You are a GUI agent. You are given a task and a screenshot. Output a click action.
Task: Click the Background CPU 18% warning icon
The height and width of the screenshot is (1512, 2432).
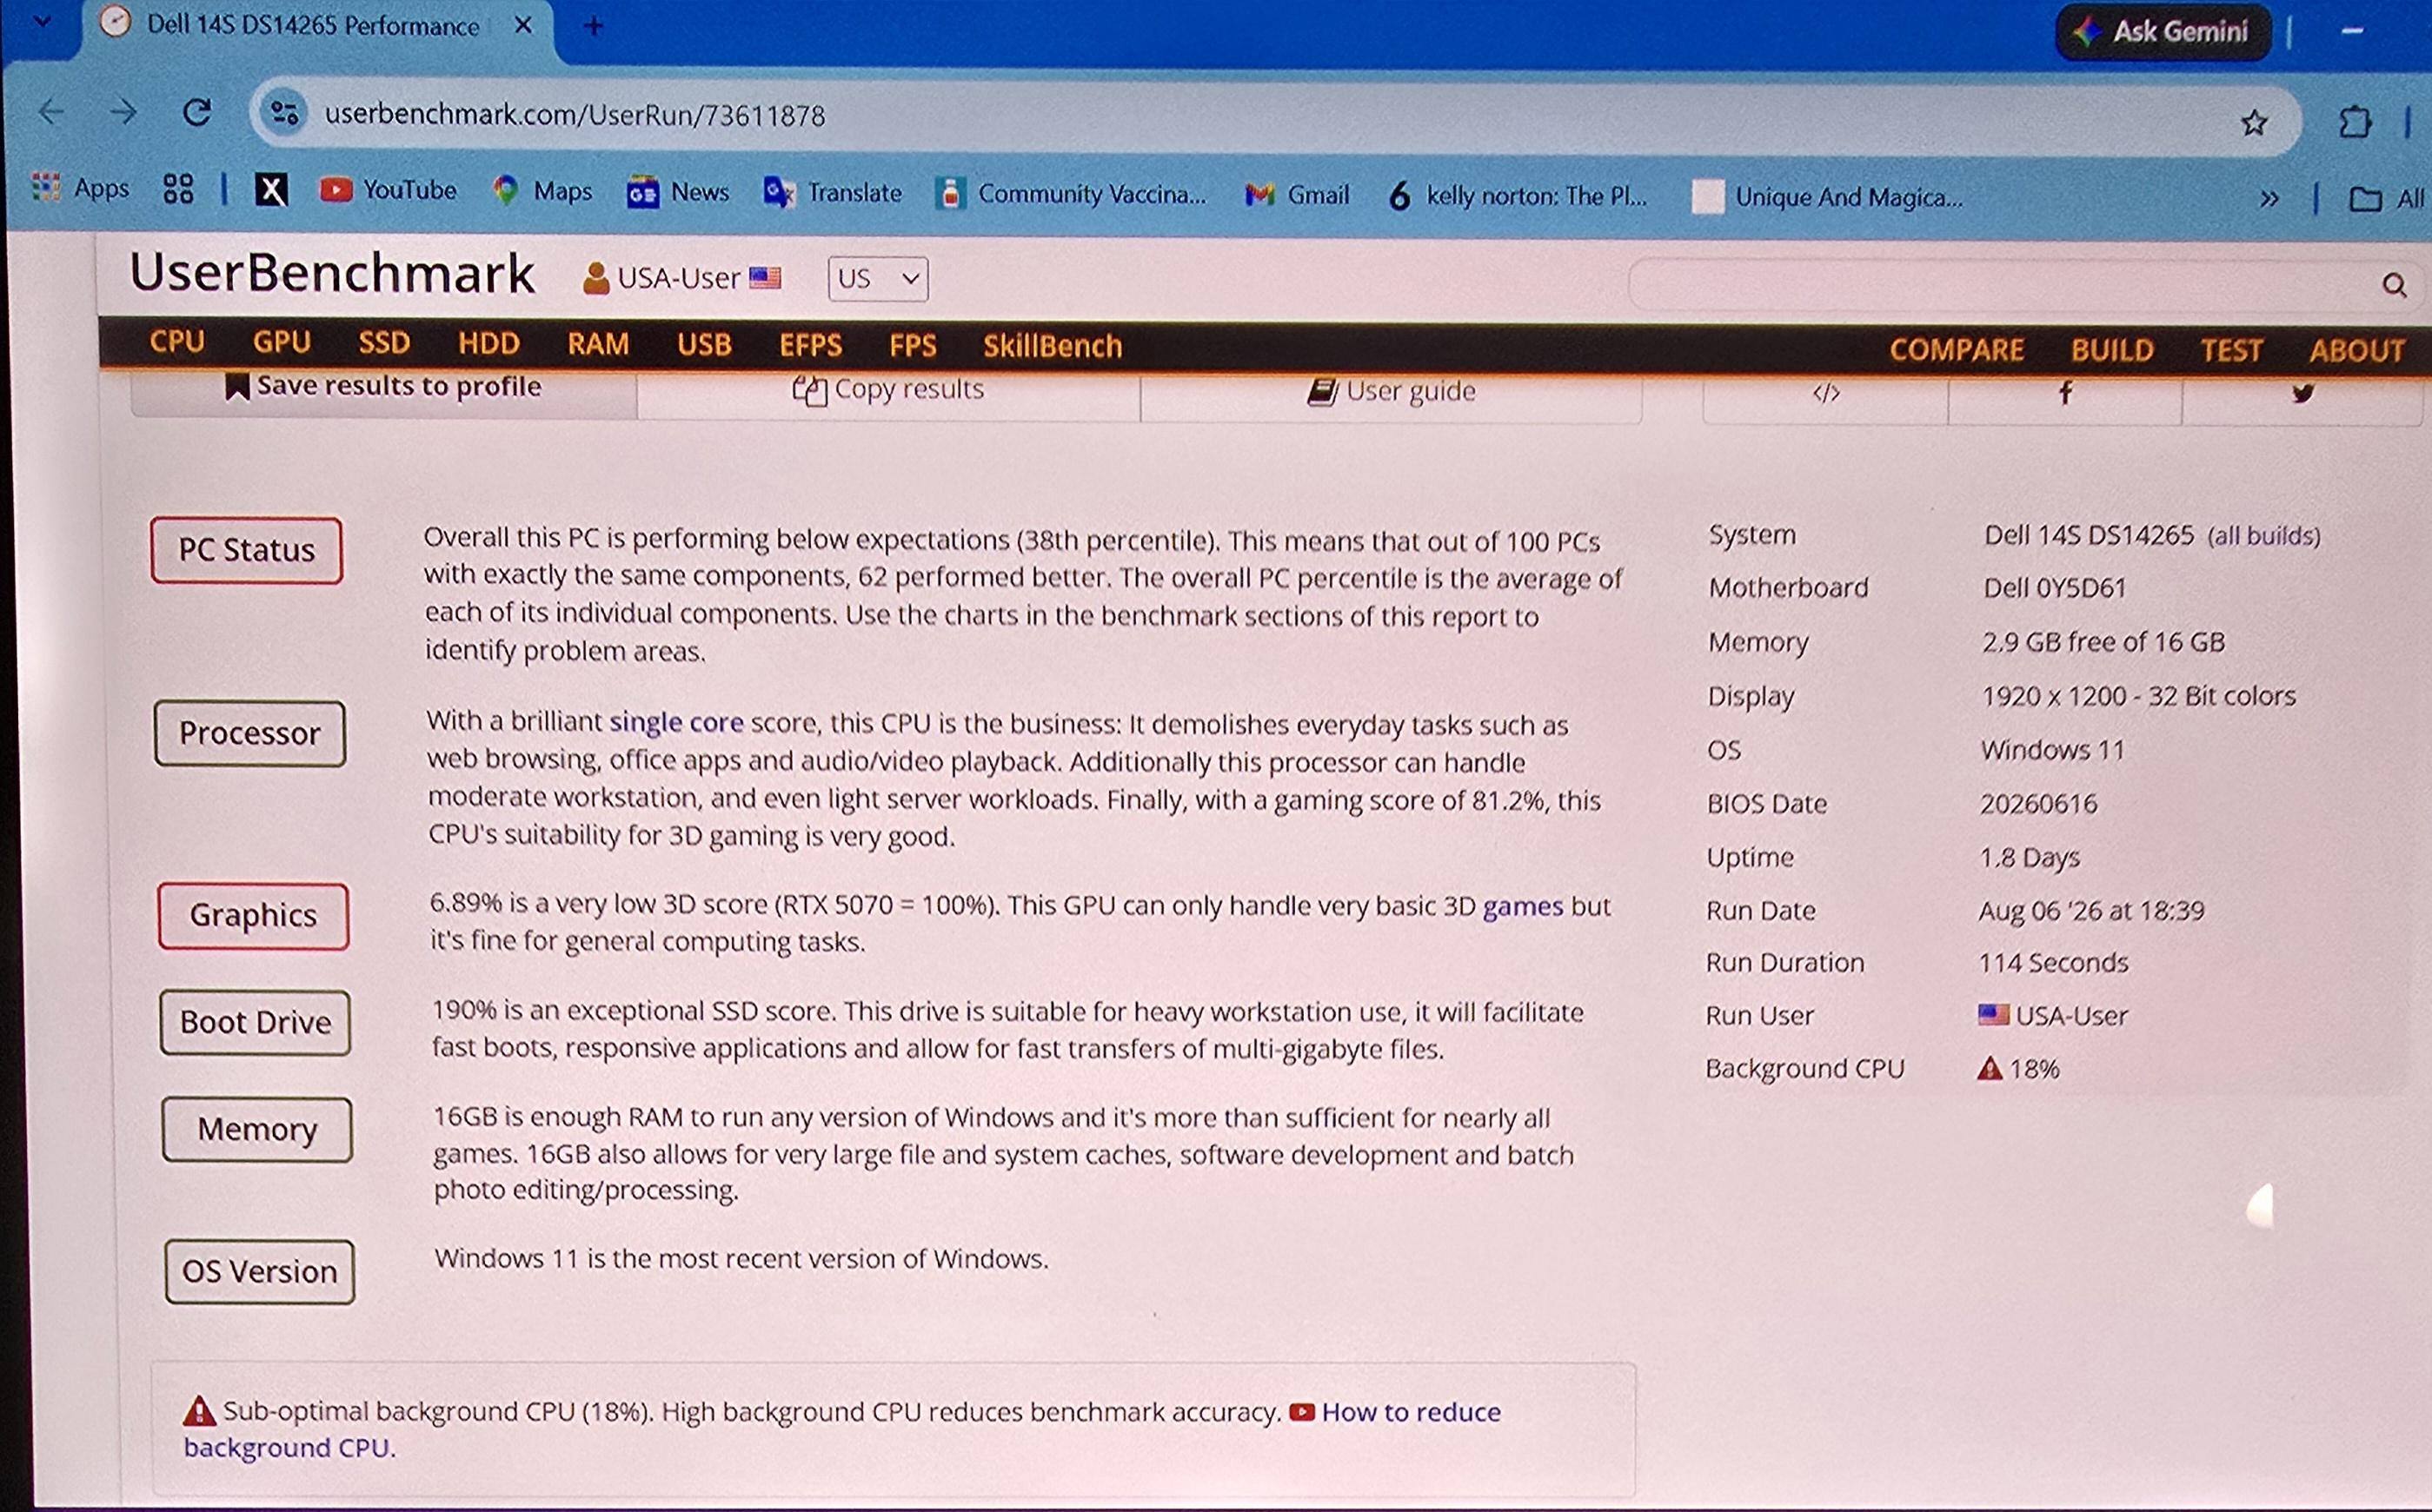tap(1989, 1068)
